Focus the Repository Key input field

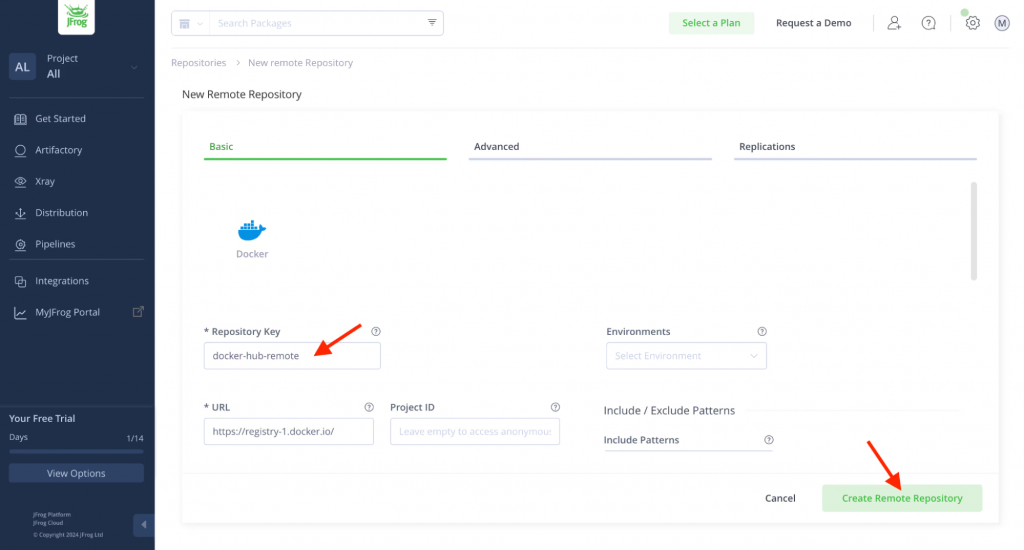click(292, 356)
